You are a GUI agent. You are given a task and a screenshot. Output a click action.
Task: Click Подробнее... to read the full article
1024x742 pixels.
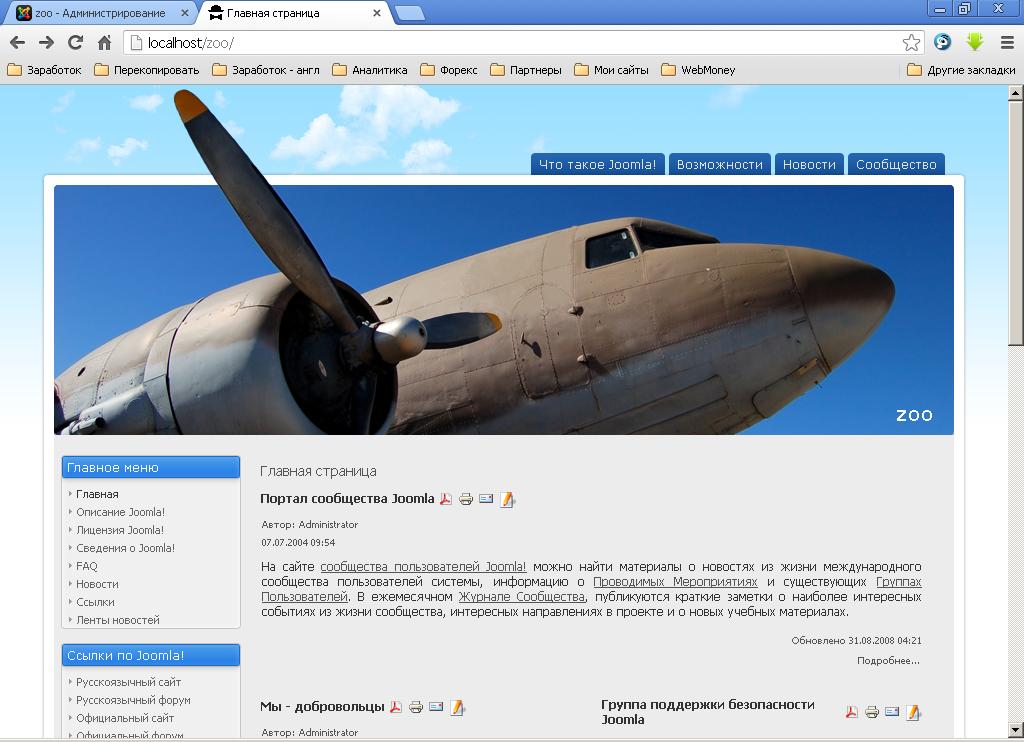(x=888, y=661)
